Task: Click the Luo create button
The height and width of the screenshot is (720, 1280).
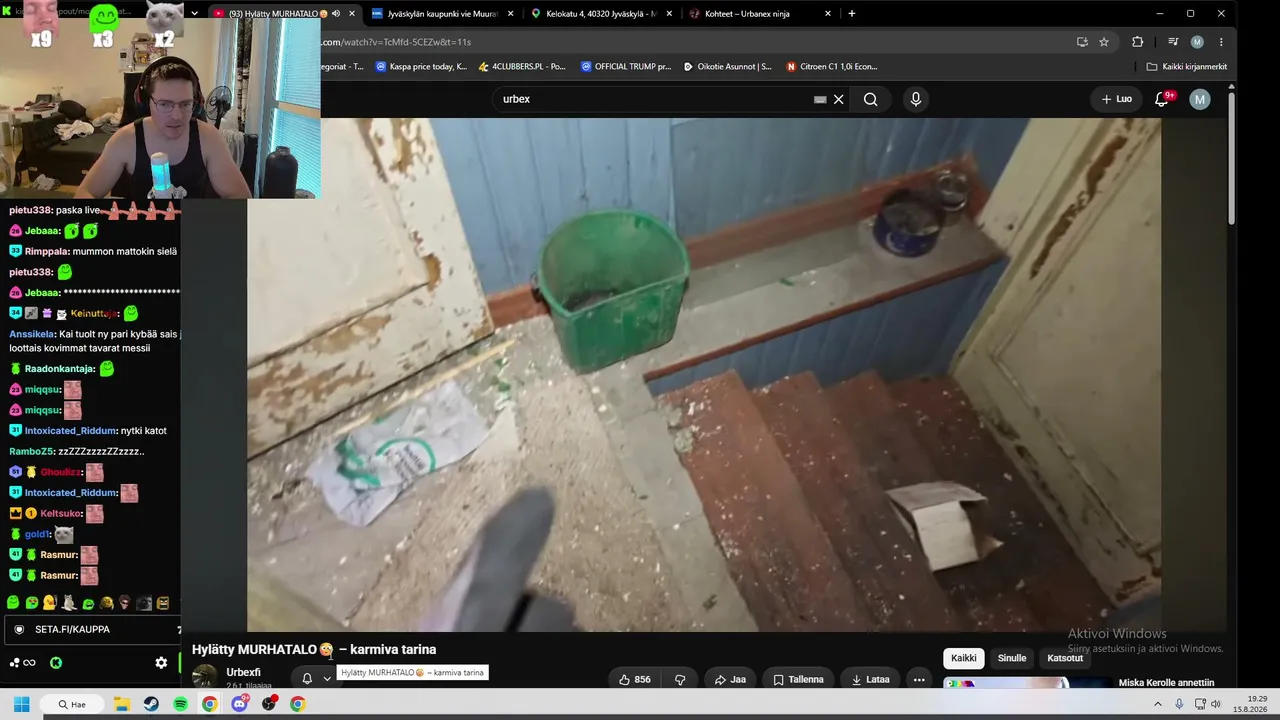Action: coord(1116,99)
